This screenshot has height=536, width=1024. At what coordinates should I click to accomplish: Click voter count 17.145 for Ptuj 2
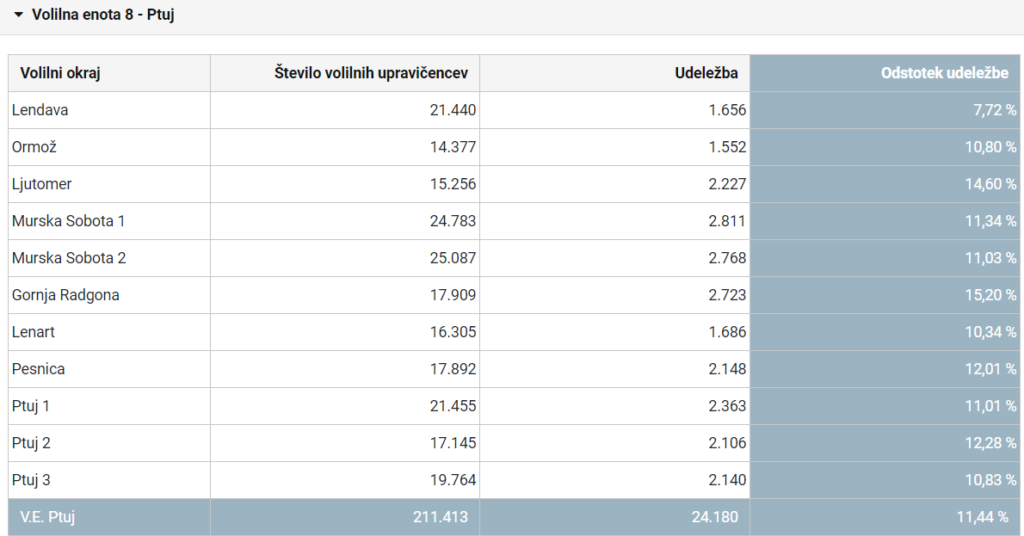click(453, 443)
